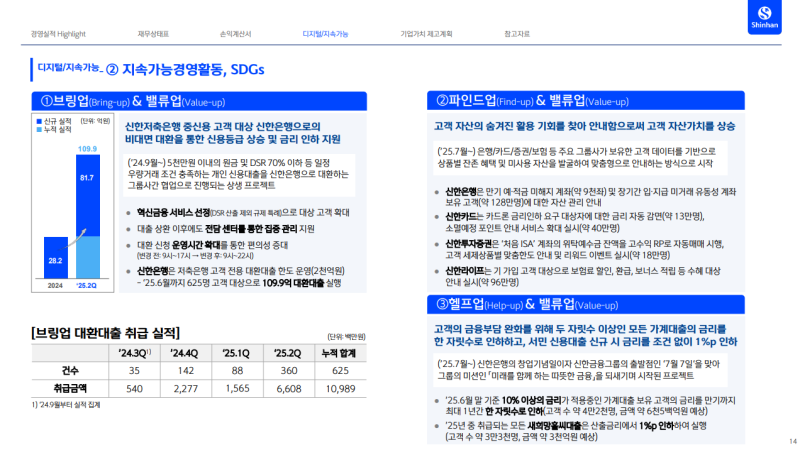This screenshot has height=450, width=800.
Task: Click the 109.9 total label above chart
Action: (87, 149)
